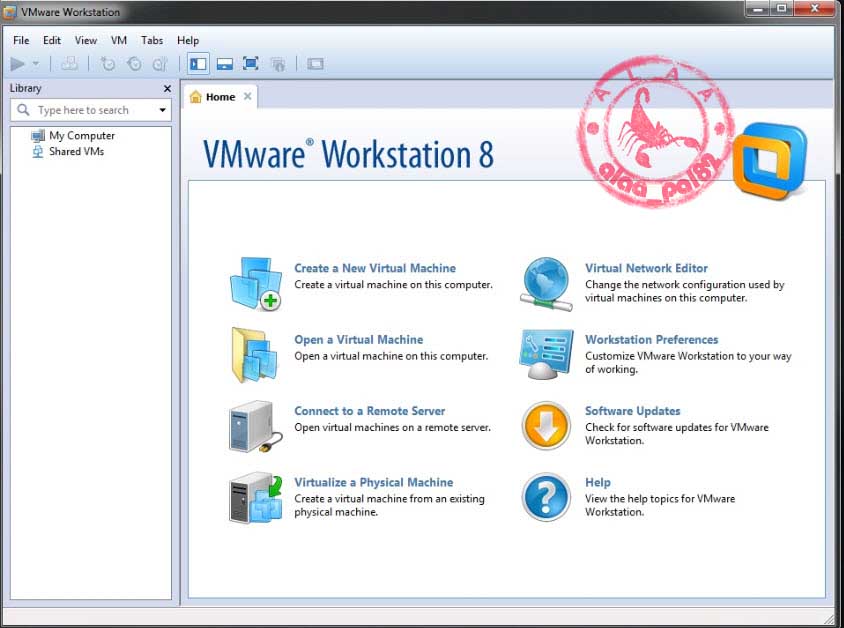
Task: Click the library search field
Action: point(90,110)
